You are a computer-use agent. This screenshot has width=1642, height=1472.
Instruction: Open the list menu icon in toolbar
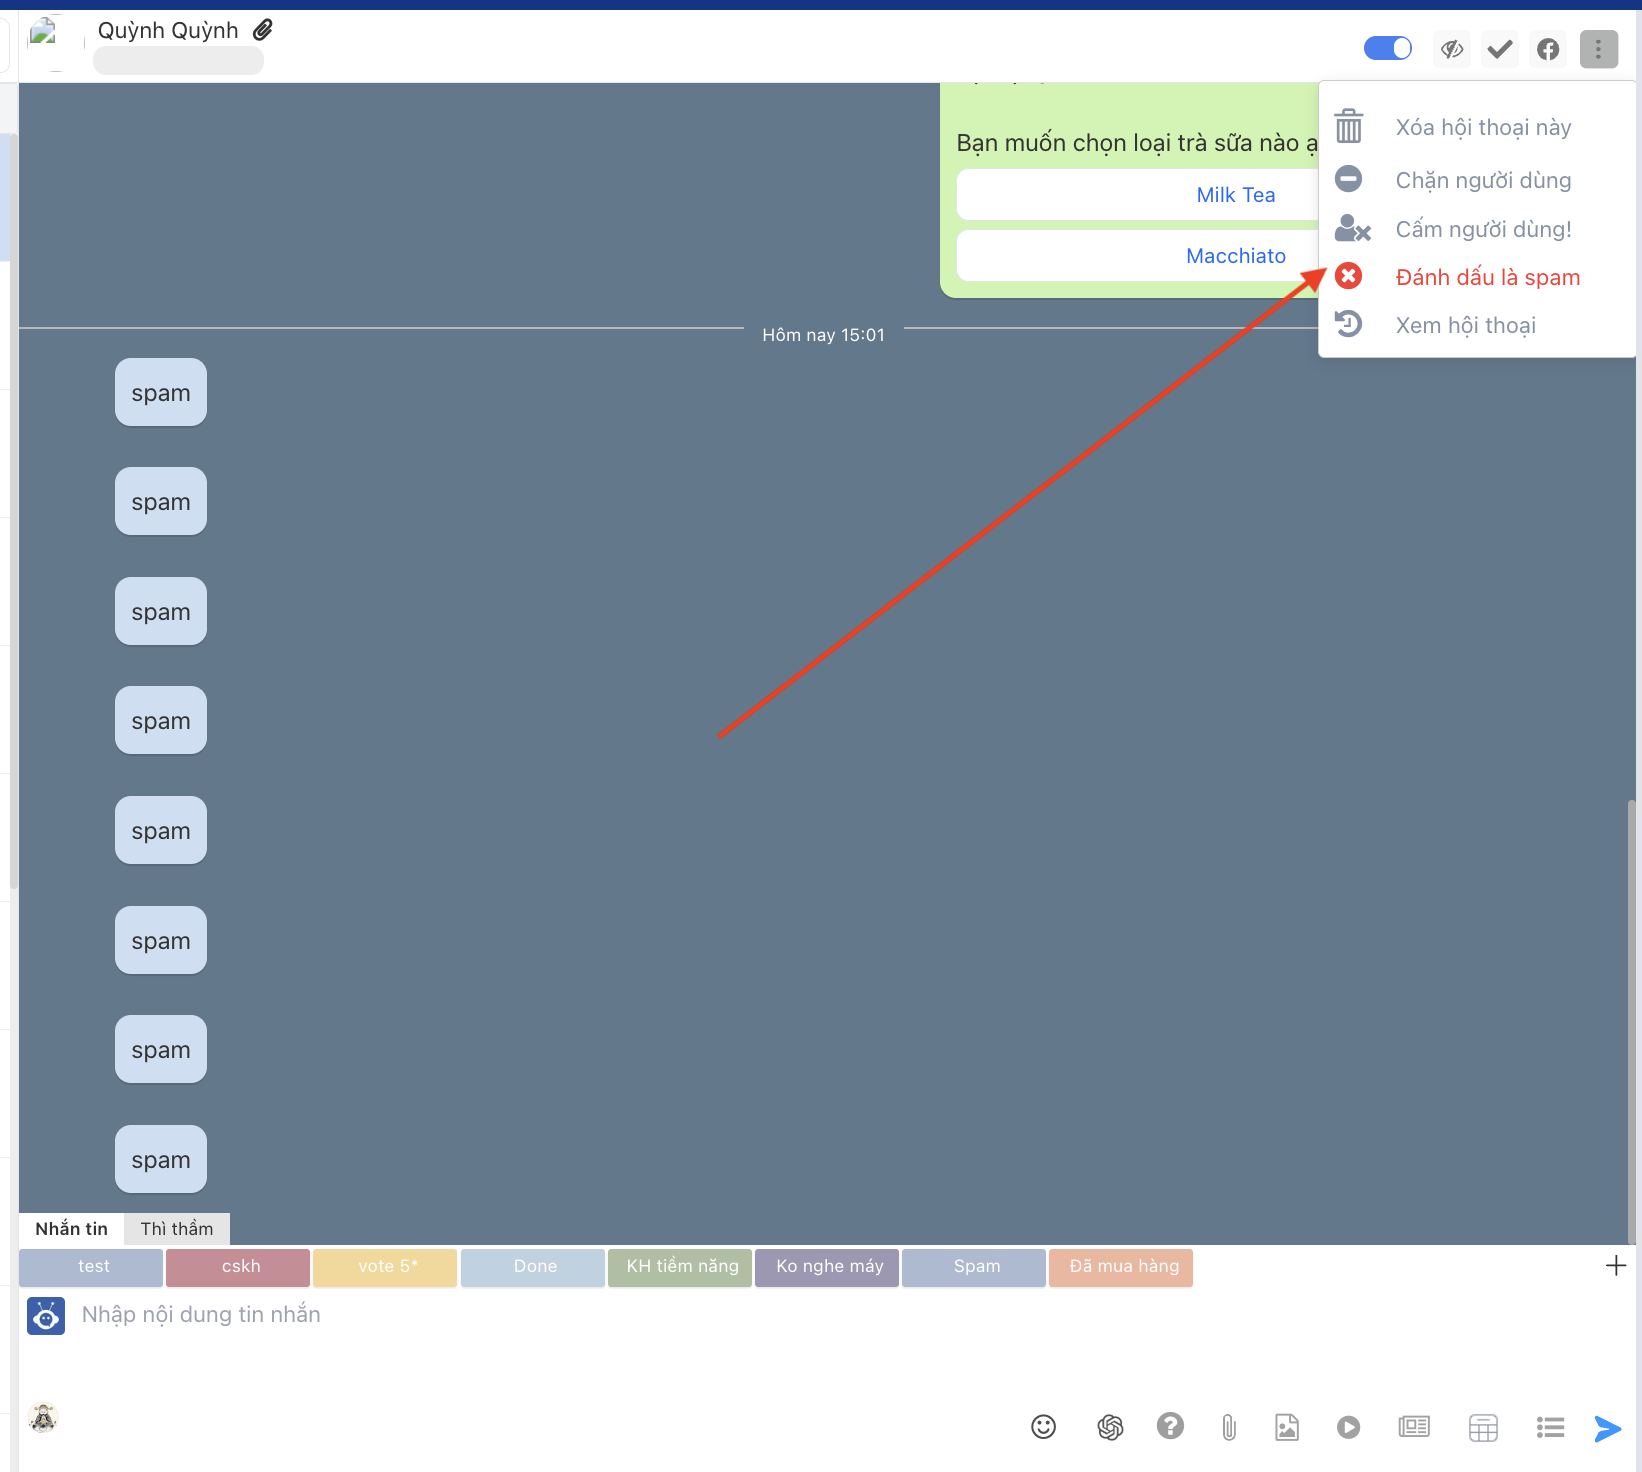pos(1550,1427)
